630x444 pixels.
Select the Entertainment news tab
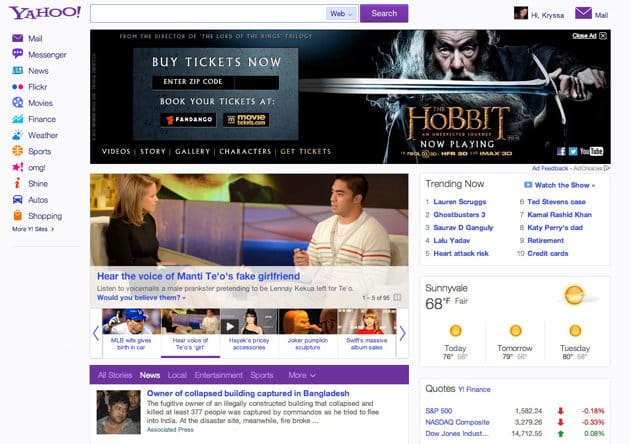(218, 375)
